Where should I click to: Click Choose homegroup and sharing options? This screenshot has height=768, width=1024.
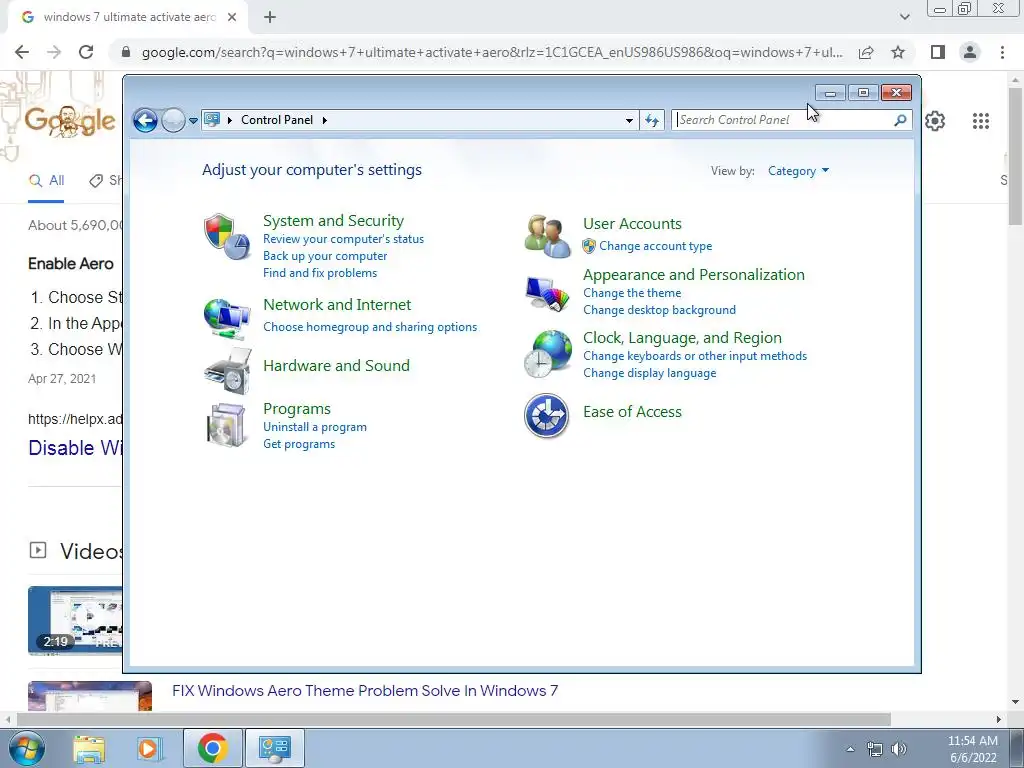click(x=370, y=327)
